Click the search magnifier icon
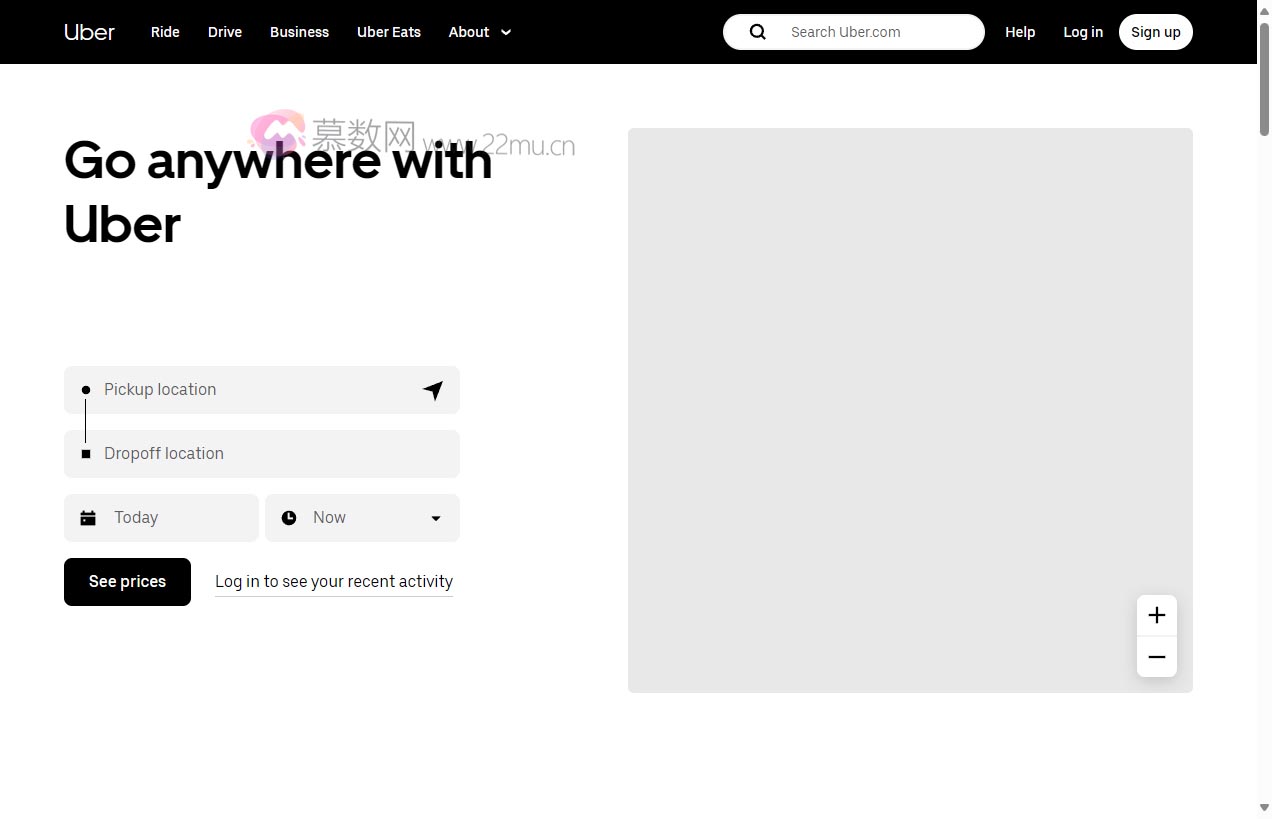This screenshot has height=819, width=1272. coord(758,32)
